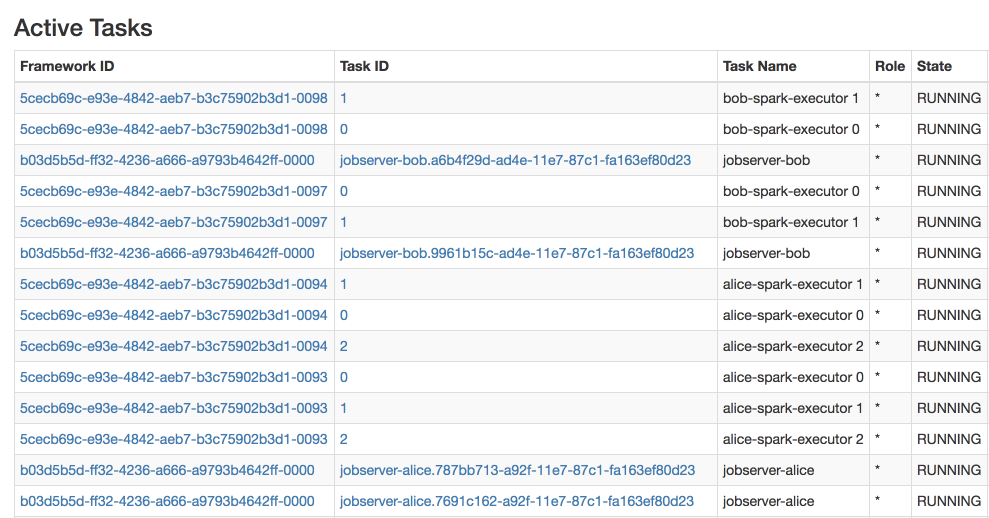Screen dimensions: 989x518
Task: Open jobserver-alice.7691c162 task link
Action: point(517,501)
